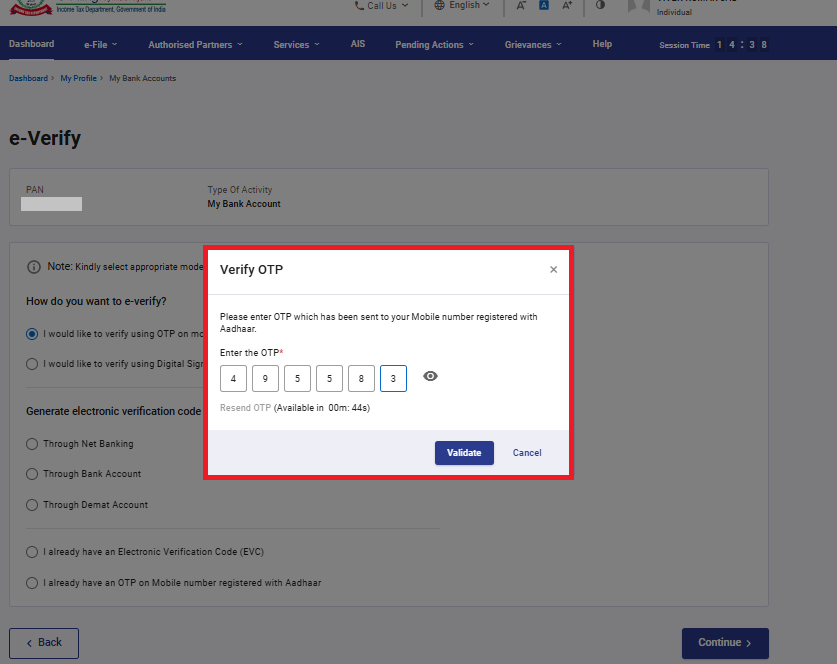
Task: Expand the e-File menu
Action: tap(101, 45)
